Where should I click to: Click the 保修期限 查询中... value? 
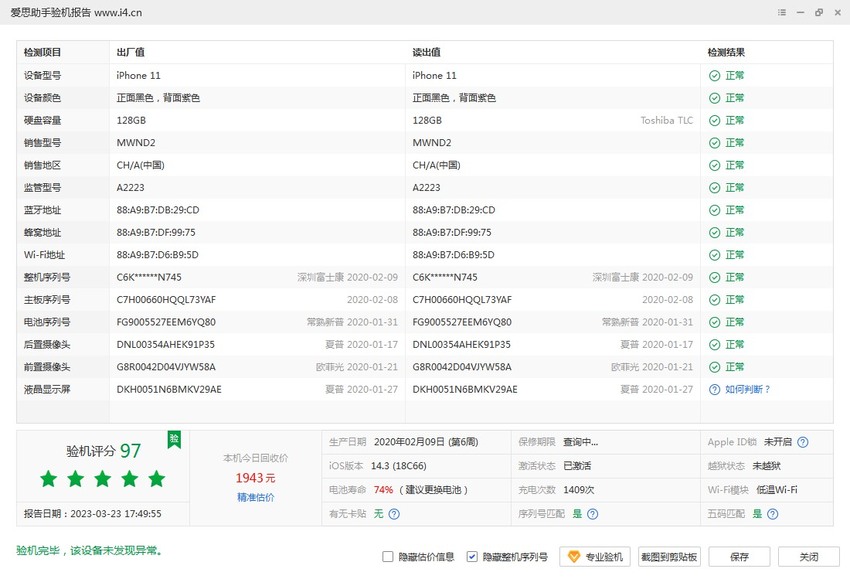(581, 442)
